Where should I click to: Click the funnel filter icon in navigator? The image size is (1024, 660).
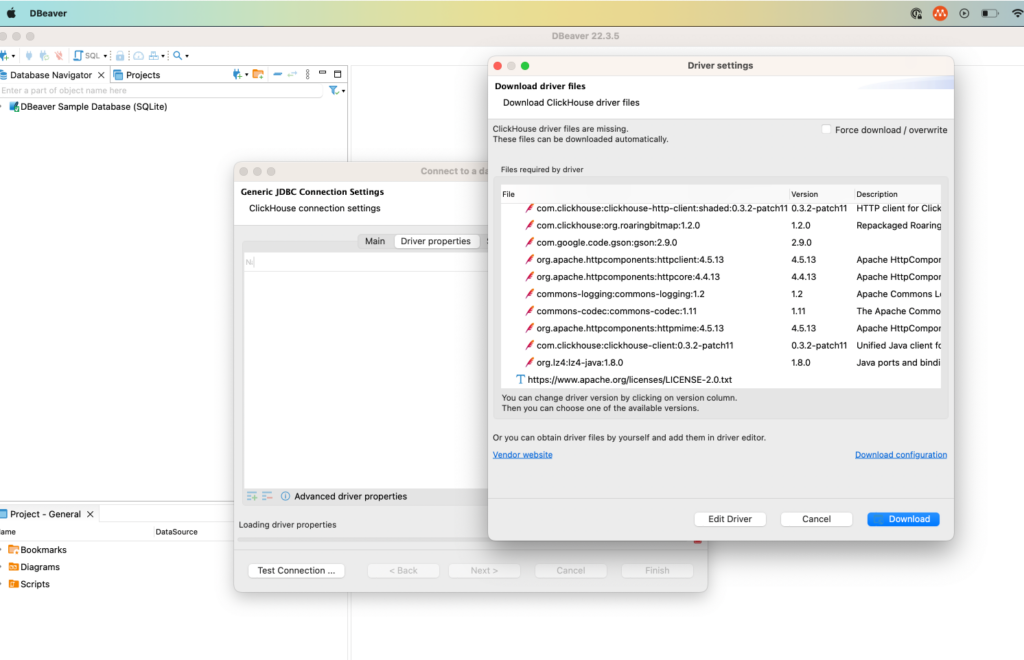[334, 91]
